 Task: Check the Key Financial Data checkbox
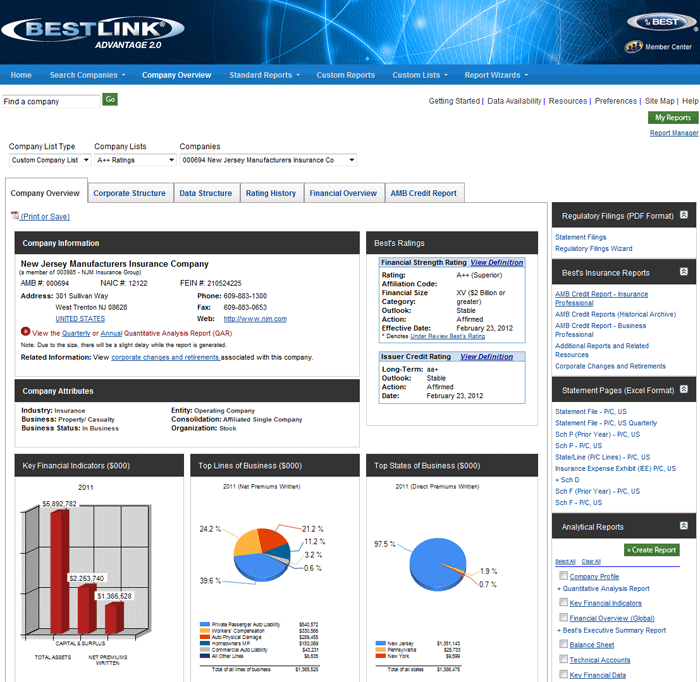pyautogui.click(x=563, y=674)
